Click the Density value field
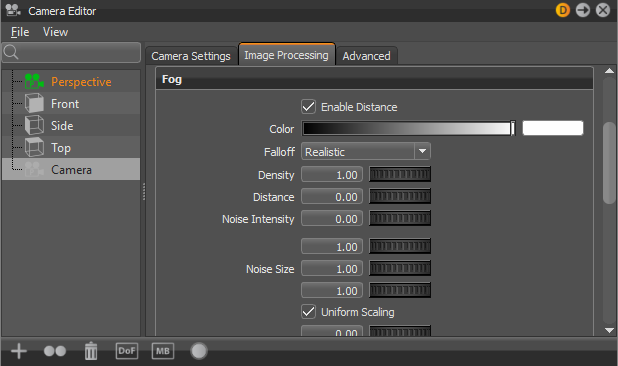The width and height of the screenshot is (618, 366). [x=332, y=174]
